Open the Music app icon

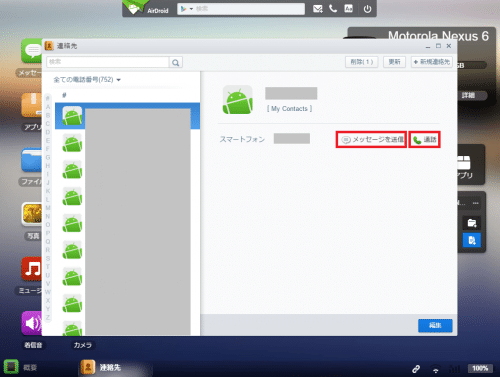click(x=32, y=269)
